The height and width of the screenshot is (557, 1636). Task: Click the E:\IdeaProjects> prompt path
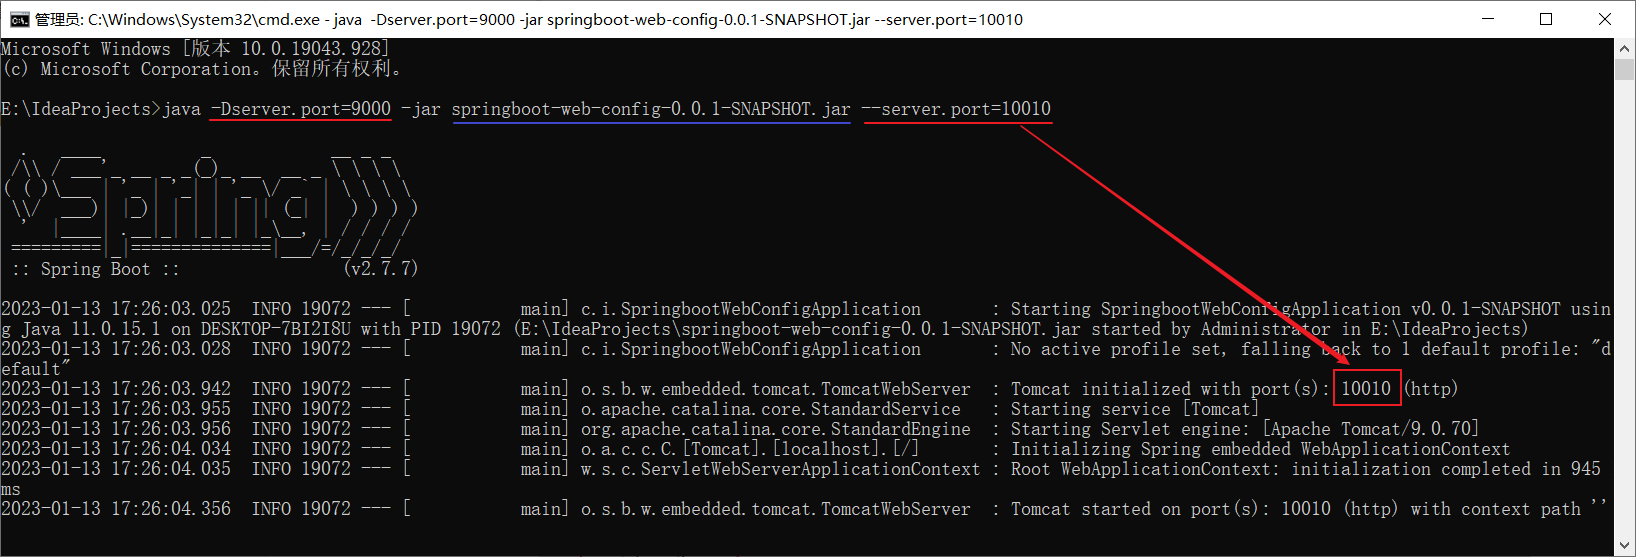[80, 109]
